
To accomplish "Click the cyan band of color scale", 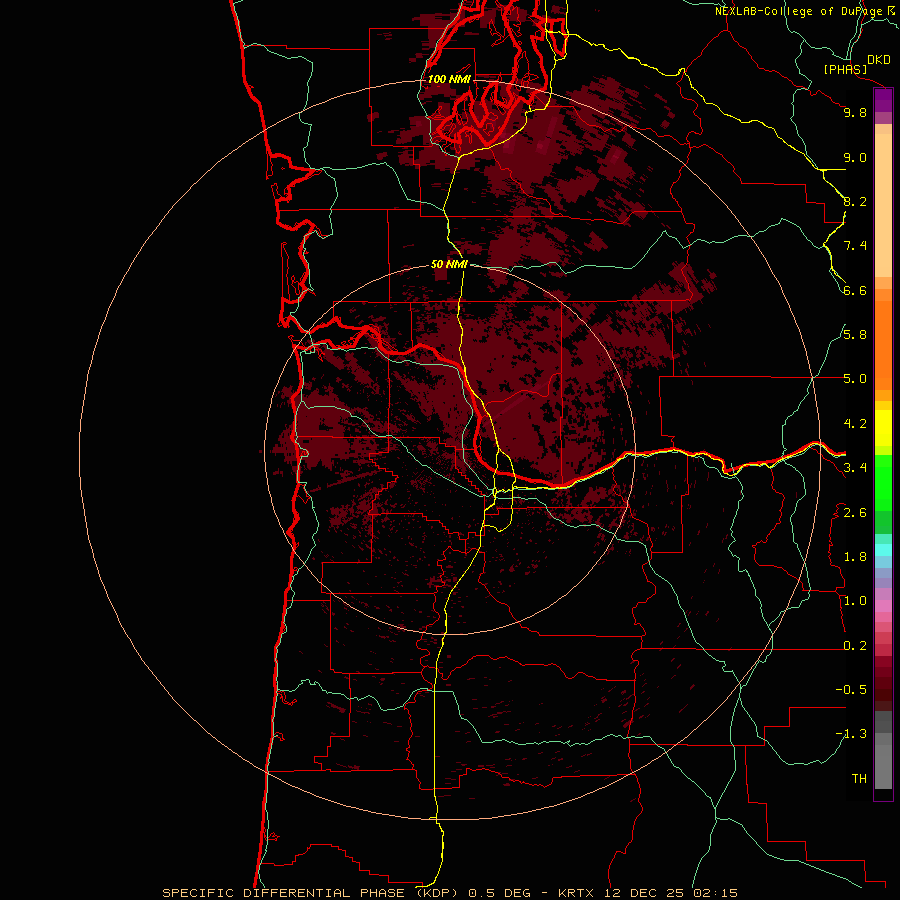I will point(883,550).
